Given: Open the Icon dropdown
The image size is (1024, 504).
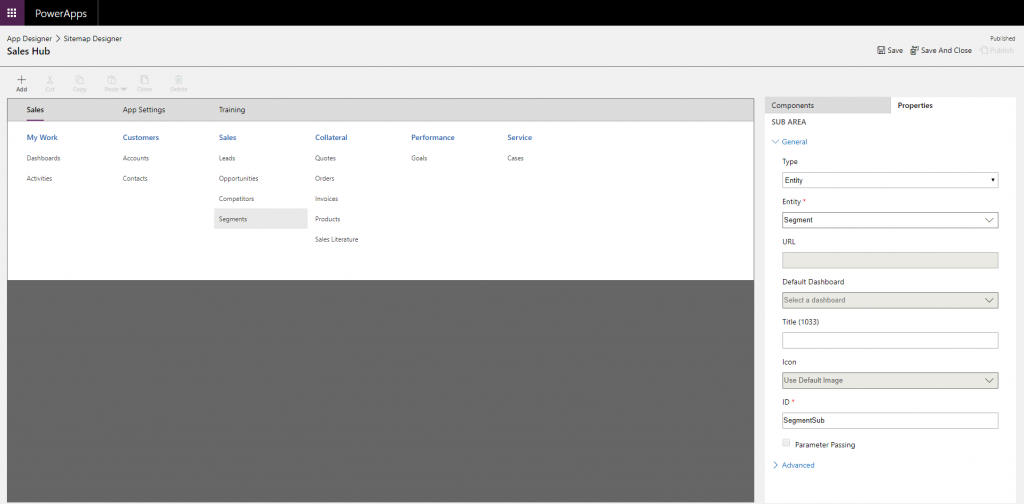Looking at the screenshot, I should pyautogui.click(x=890, y=380).
